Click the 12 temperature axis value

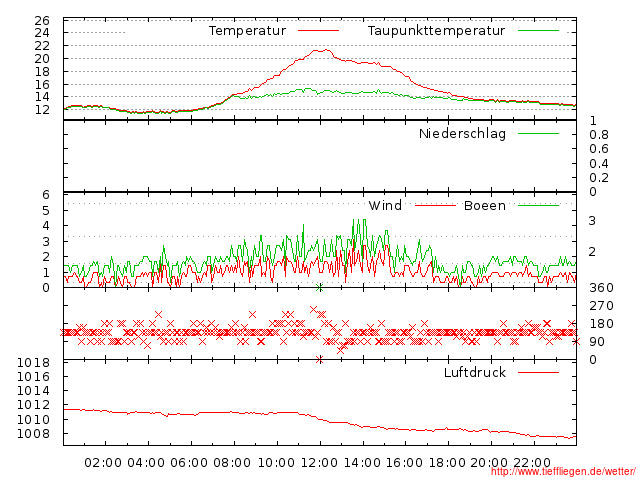coord(42,110)
